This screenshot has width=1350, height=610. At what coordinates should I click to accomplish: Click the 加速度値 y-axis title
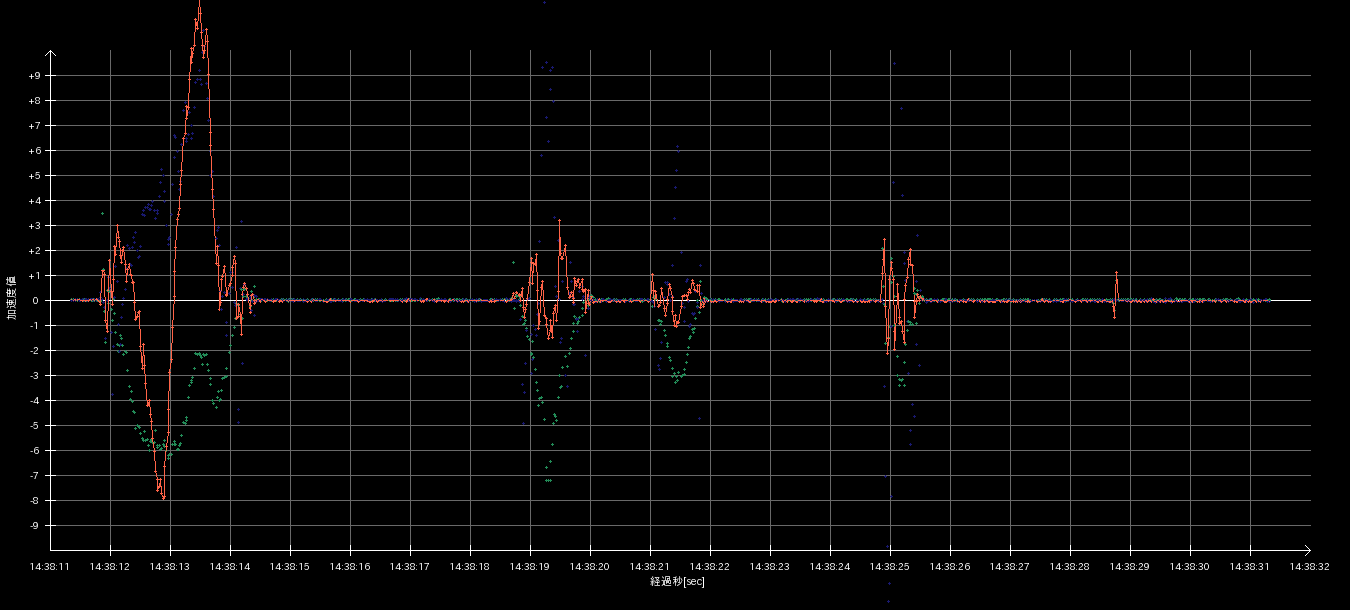[12, 297]
